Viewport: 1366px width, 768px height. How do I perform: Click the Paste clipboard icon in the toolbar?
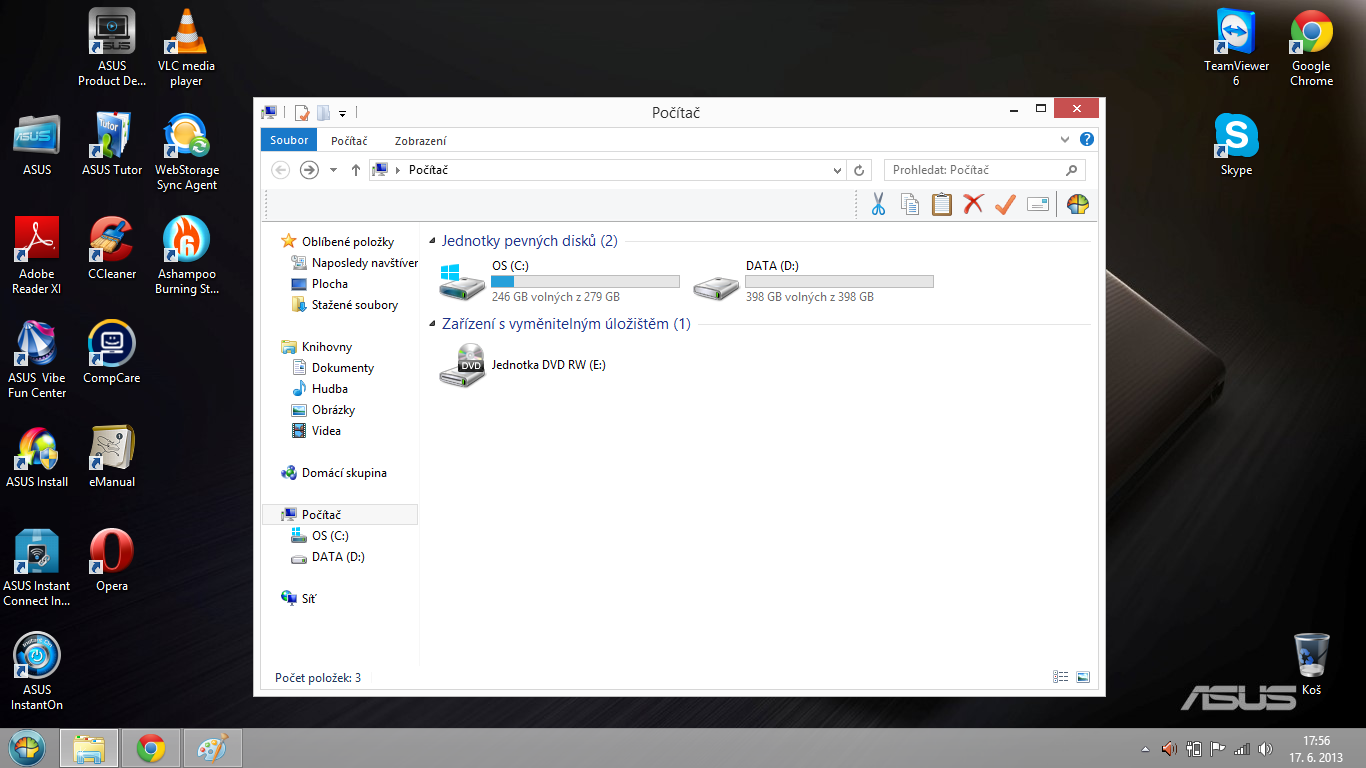tap(941, 204)
